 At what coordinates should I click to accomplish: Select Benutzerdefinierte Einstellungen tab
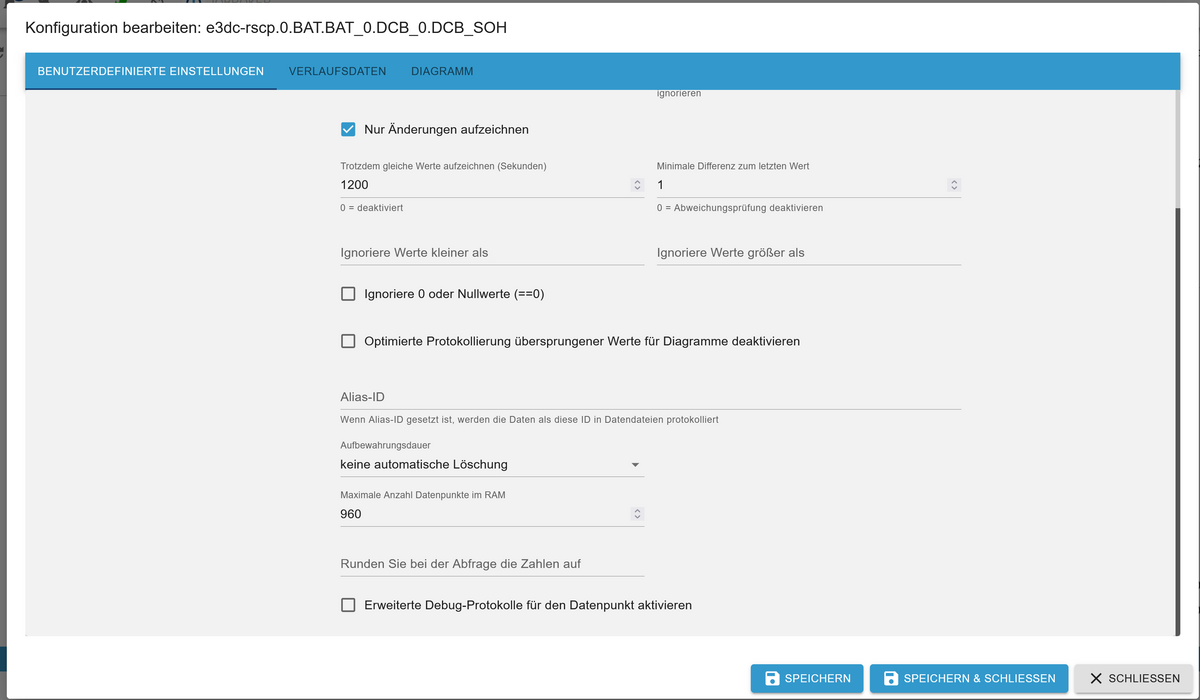(x=150, y=72)
